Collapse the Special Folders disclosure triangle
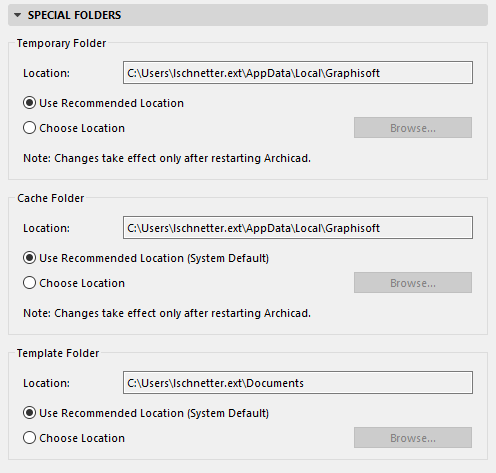Screen dimensions: 496x473 [18, 15]
